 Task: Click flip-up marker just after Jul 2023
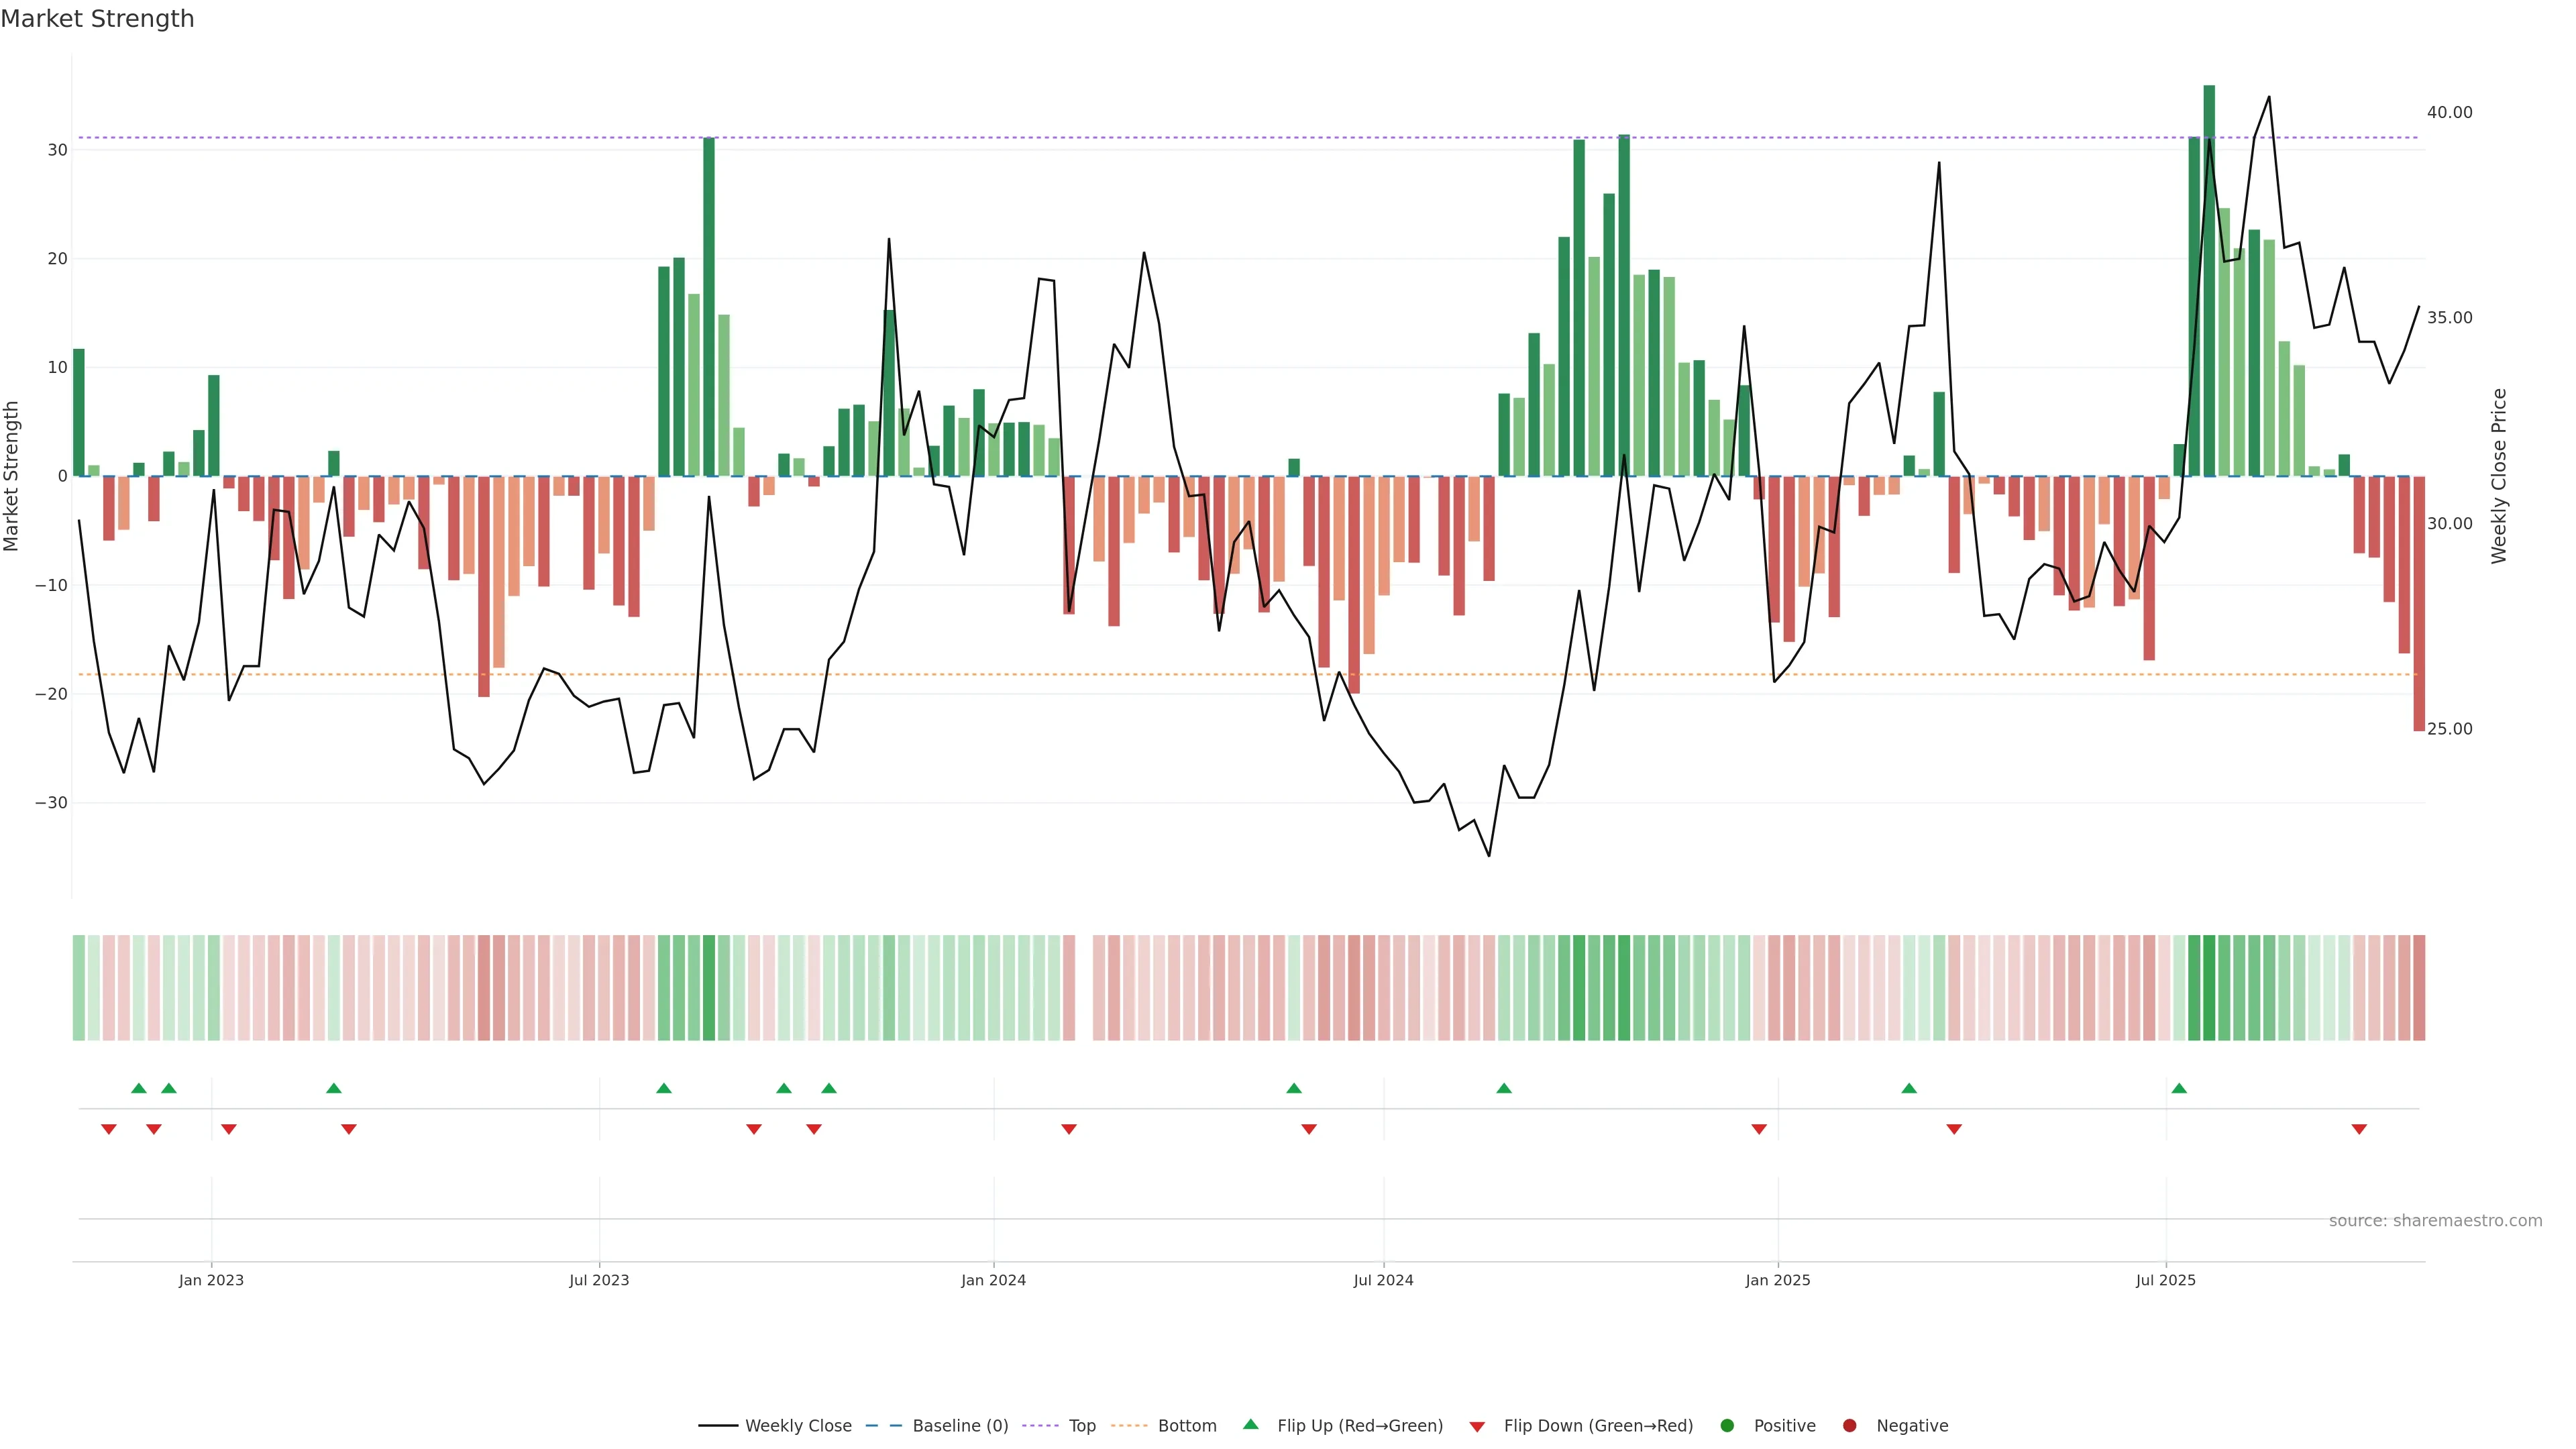[664, 1088]
